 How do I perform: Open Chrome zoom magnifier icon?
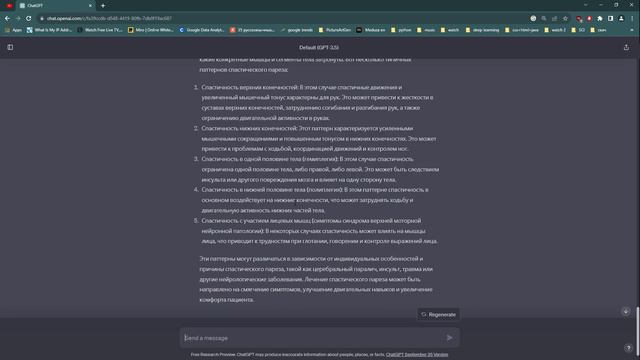click(x=544, y=18)
